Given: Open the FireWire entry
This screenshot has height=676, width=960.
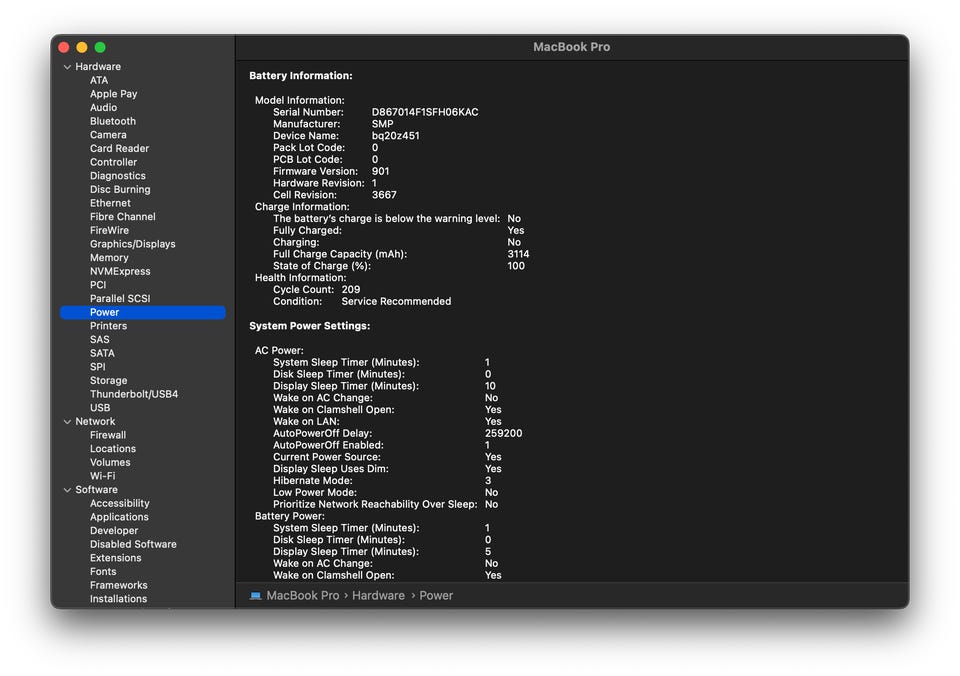Looking at the screenshot, I should [109, 230].
